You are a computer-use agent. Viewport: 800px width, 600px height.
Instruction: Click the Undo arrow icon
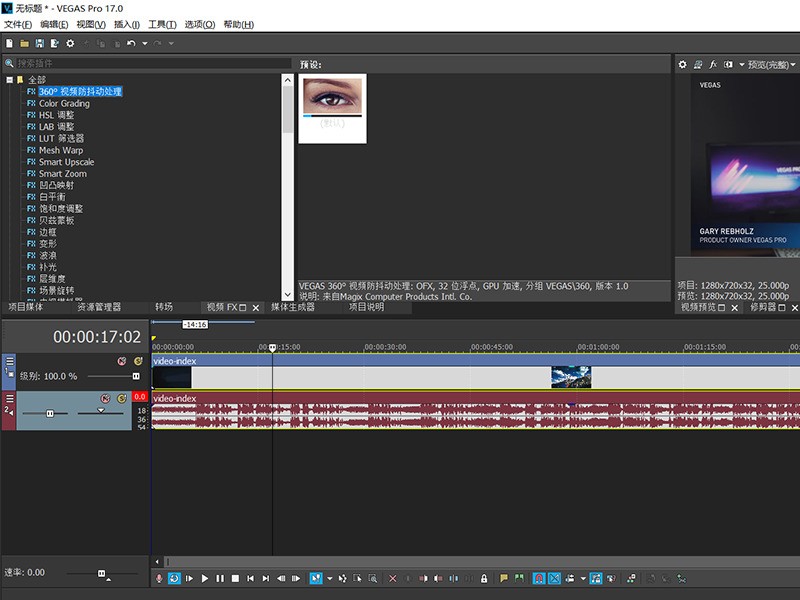(131, 43)
